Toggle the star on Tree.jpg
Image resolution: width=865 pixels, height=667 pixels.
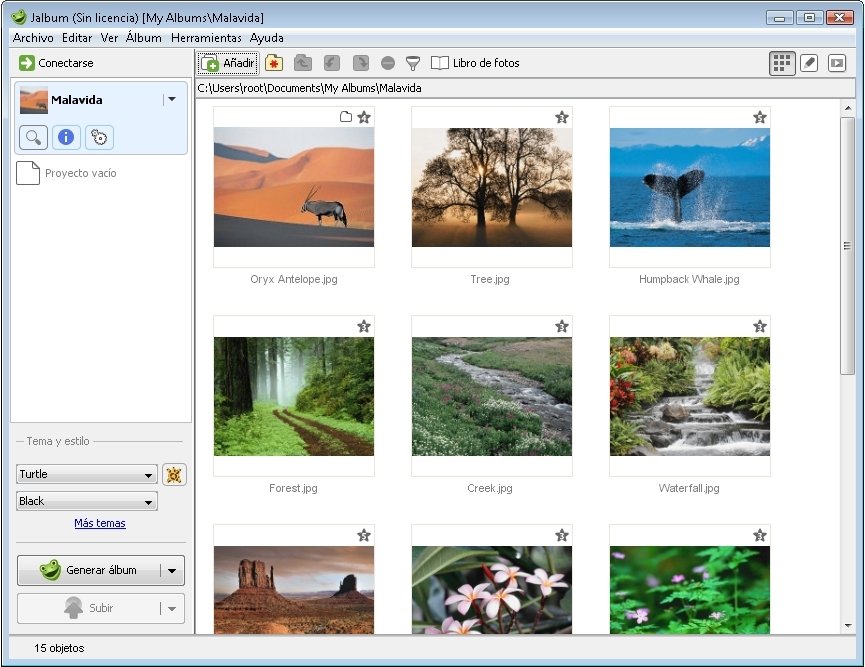click(x=562, y=117)
